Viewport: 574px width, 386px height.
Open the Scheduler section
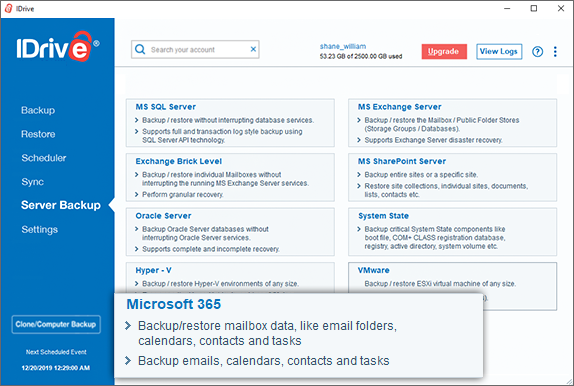tap(44, 158)
